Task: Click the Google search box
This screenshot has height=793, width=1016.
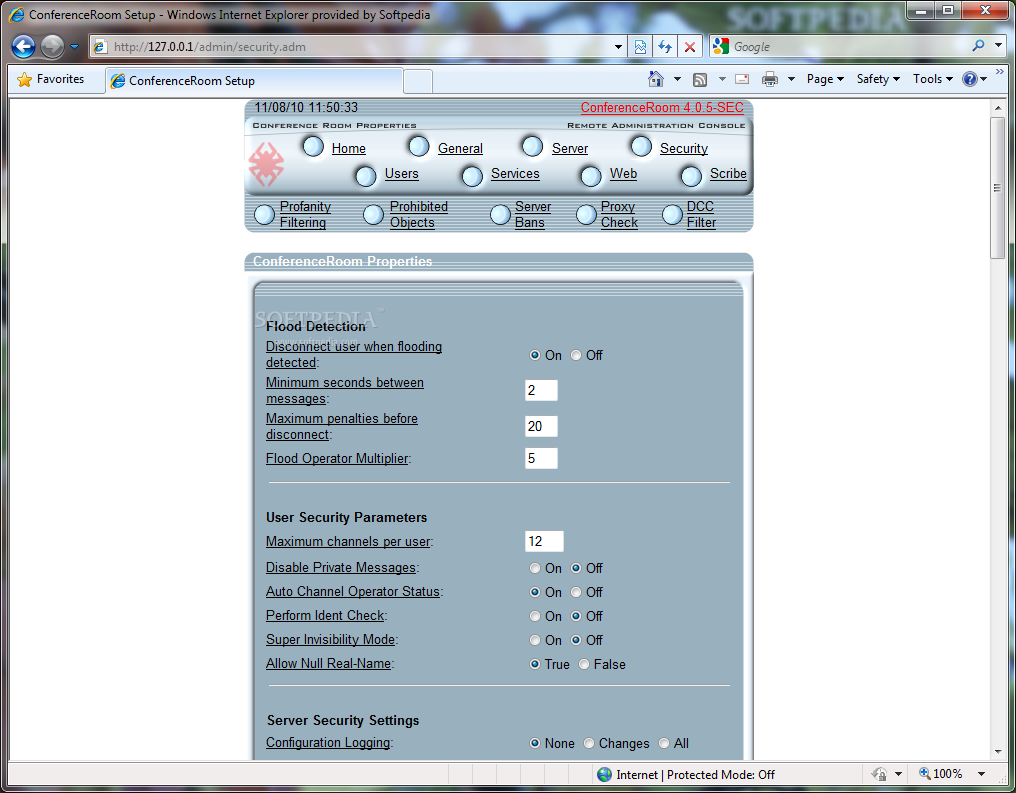Action: click(x=849, y=47)
